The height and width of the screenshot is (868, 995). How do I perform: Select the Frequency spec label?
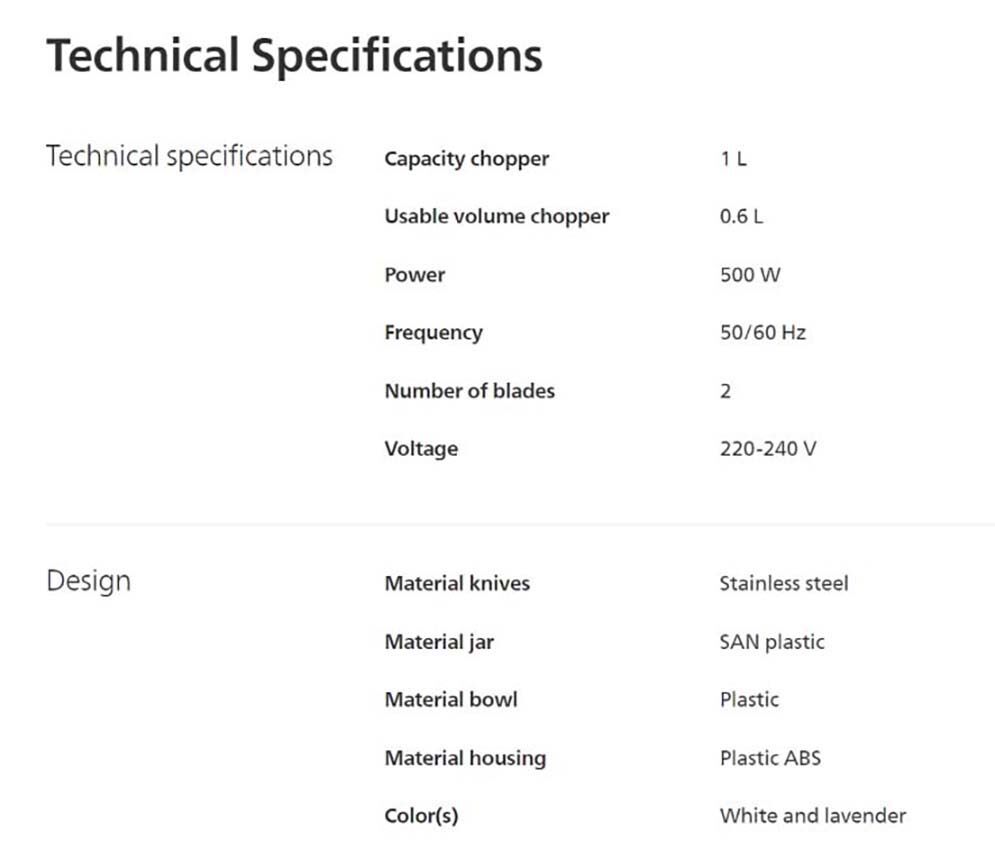(433, 332)
